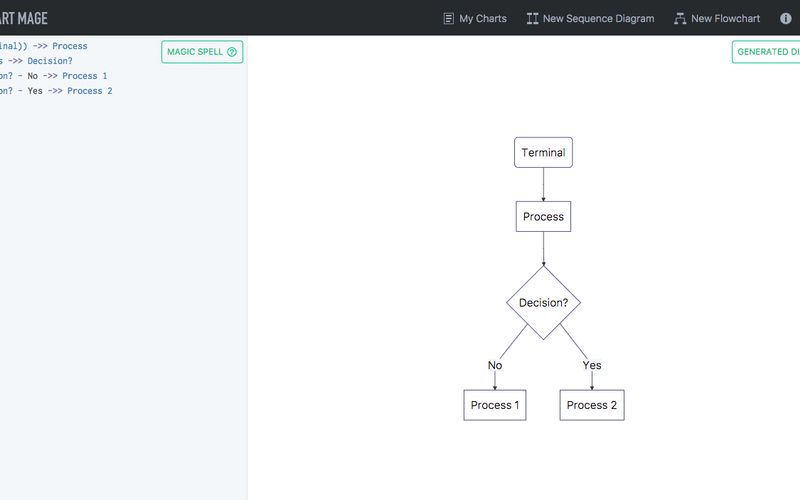This screenshot has width=800, height=500.
Task: Click the Decision? diamond node
Action: (x=543, y=303)
